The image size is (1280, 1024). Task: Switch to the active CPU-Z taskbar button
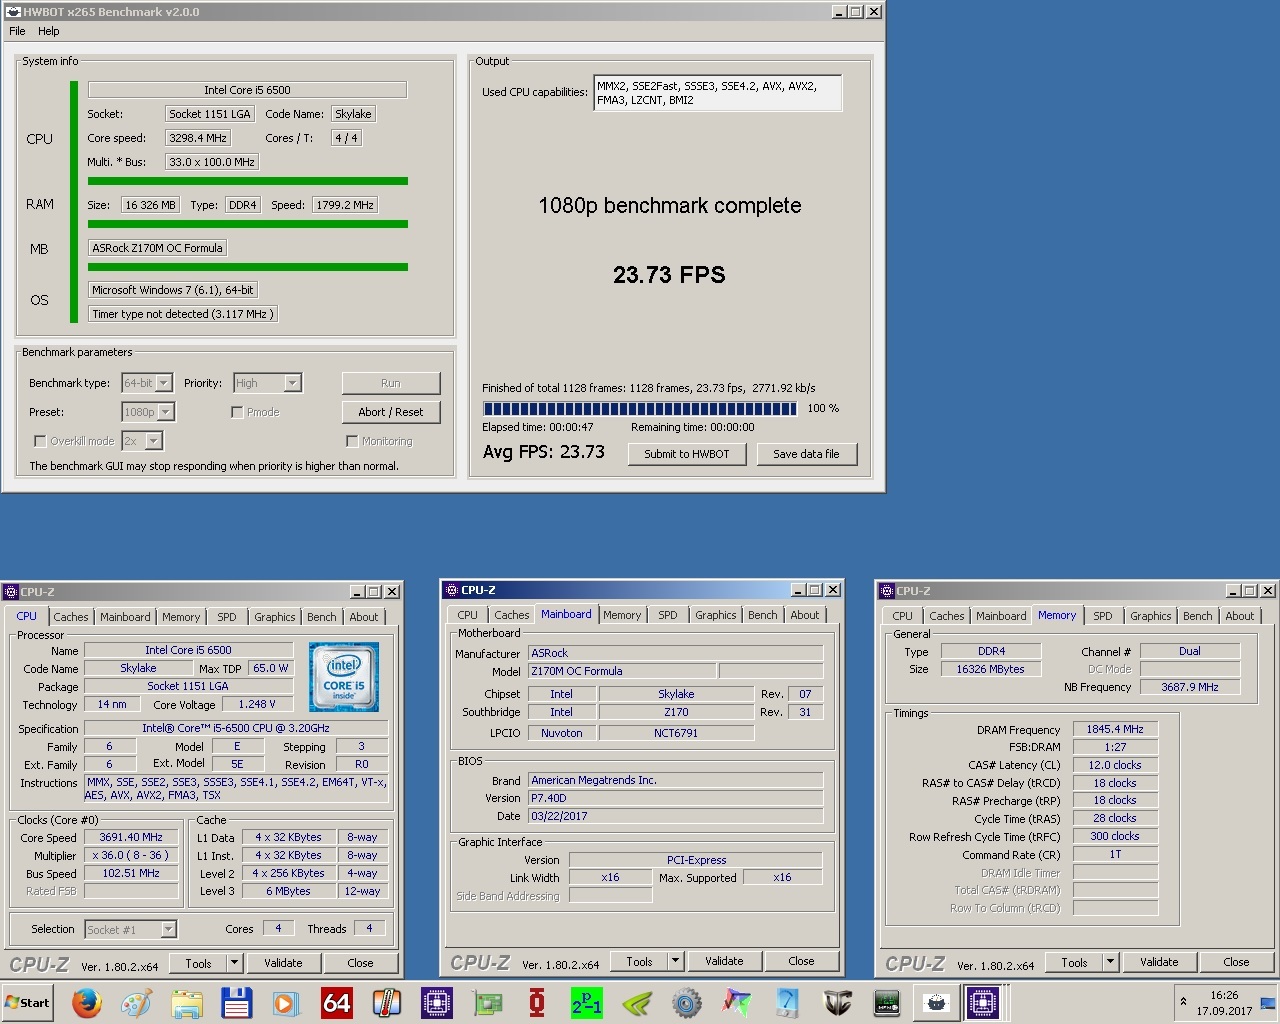[x=983, y=1002]
